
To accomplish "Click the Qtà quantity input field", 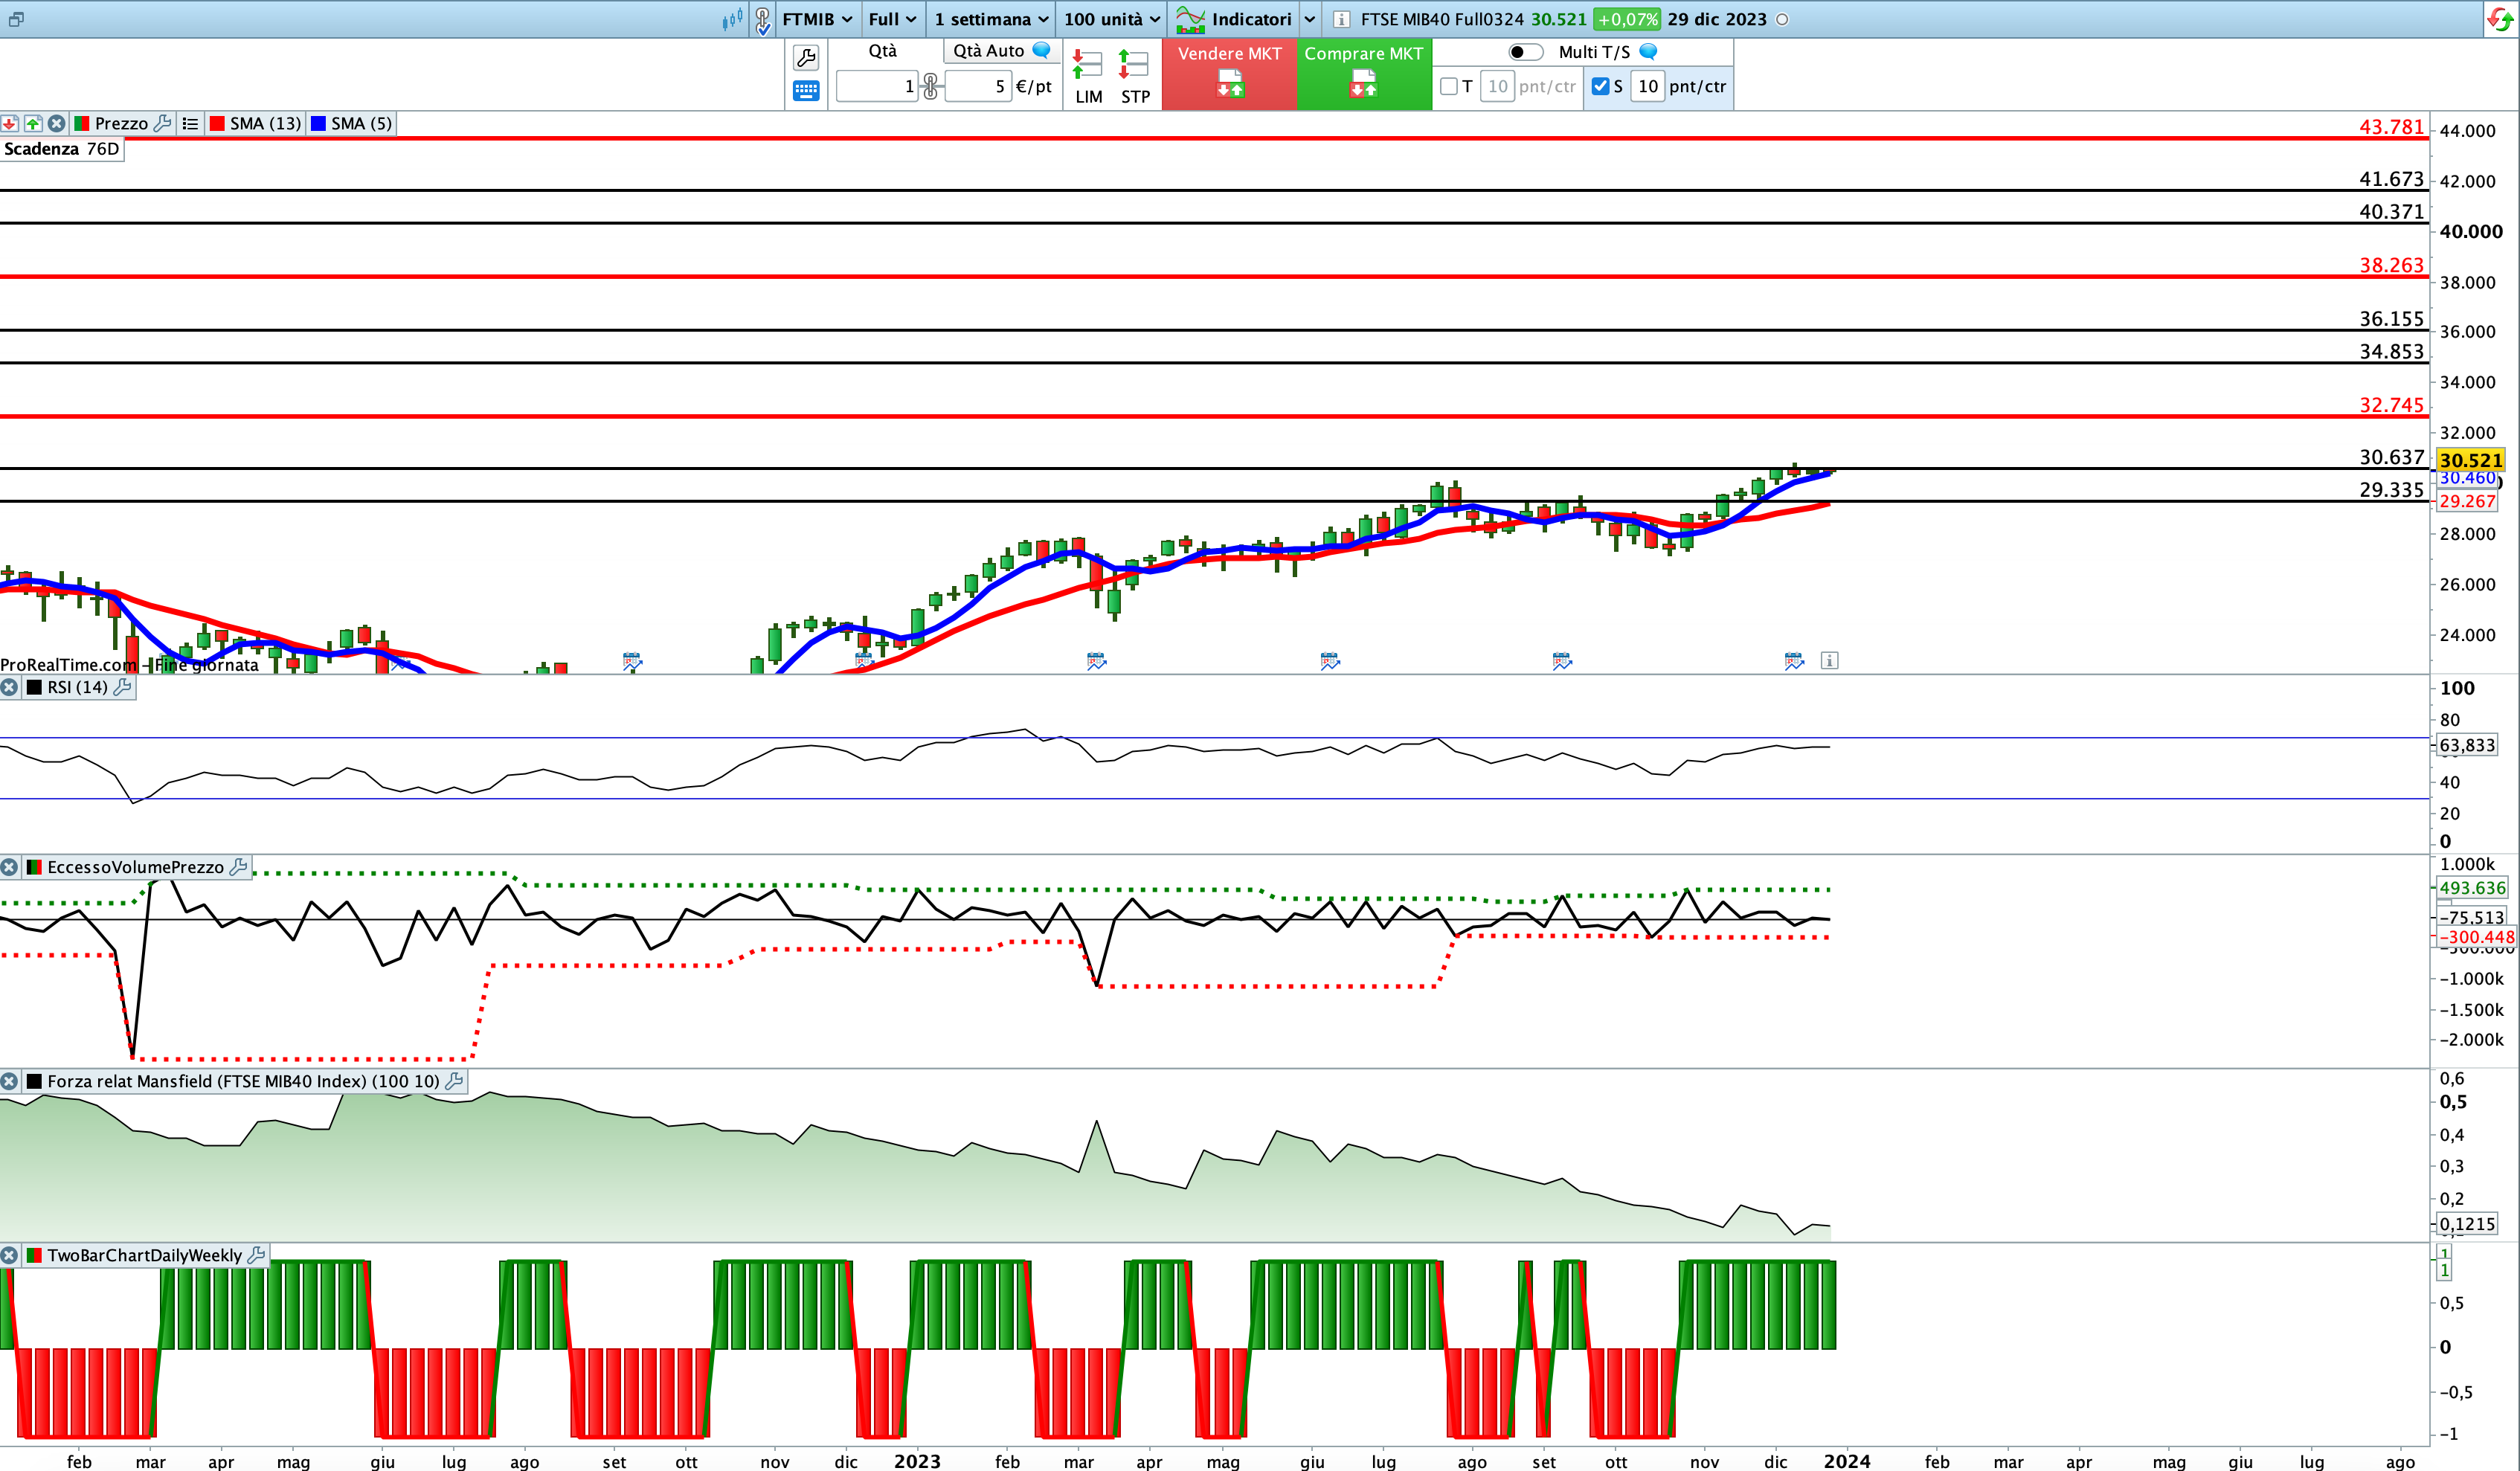I will pos(877,86).
